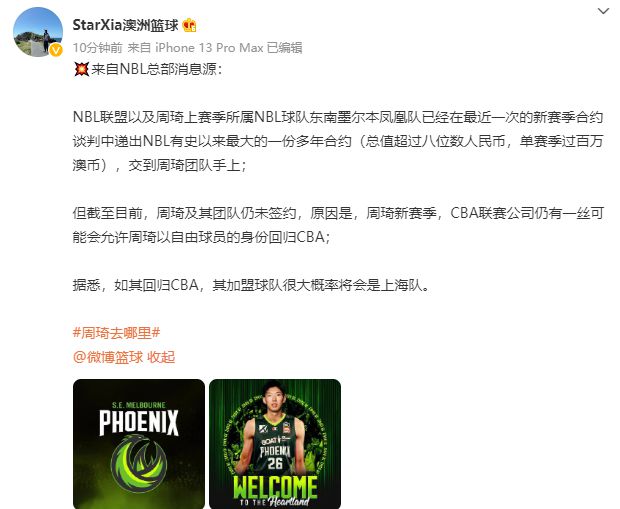Click the 来自NBL总部消息源 headline text
This screenshot has width=620, height=509.
pyautogui.click(x=157, y=69)
